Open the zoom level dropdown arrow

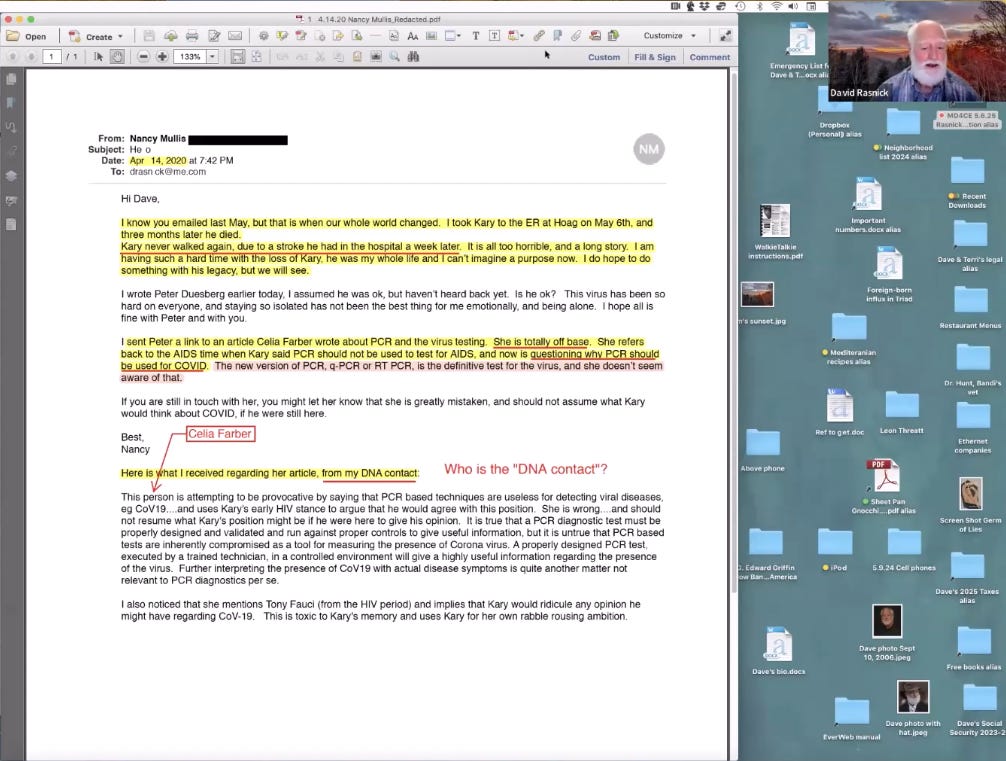212,56
